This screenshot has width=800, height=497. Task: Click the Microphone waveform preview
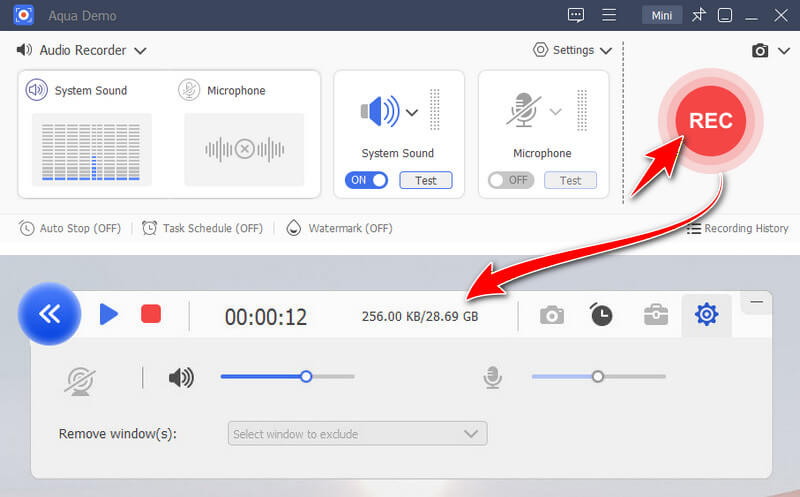[244, 150]
